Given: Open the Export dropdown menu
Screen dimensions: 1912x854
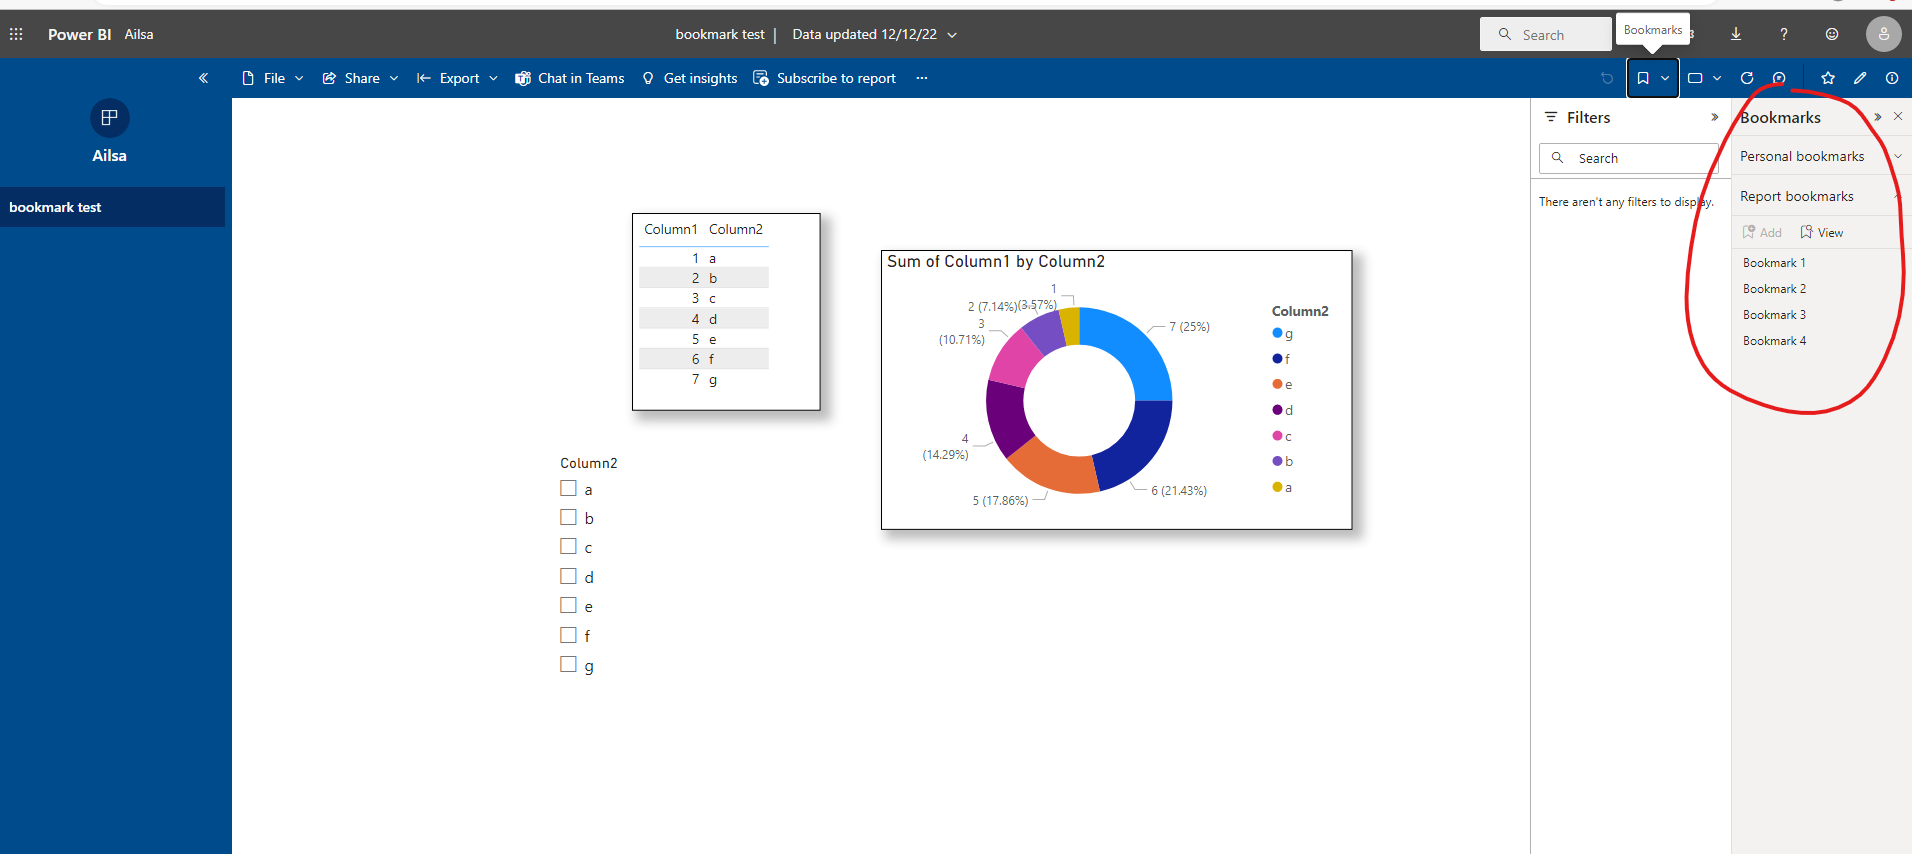Looking at the screenshot, I should (457, 78).
